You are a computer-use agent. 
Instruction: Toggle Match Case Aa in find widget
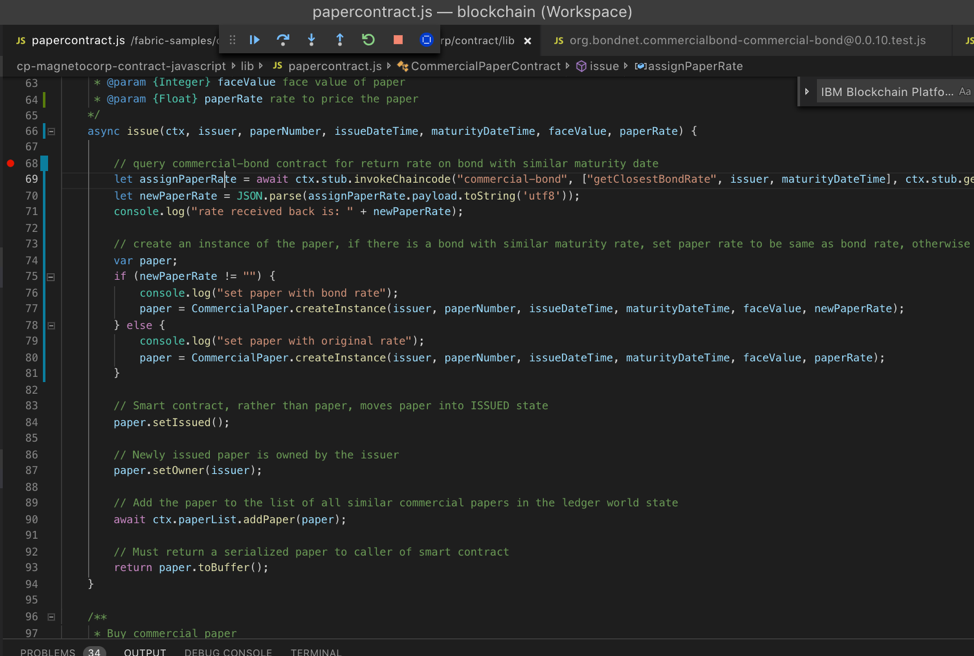pos(965,92)
